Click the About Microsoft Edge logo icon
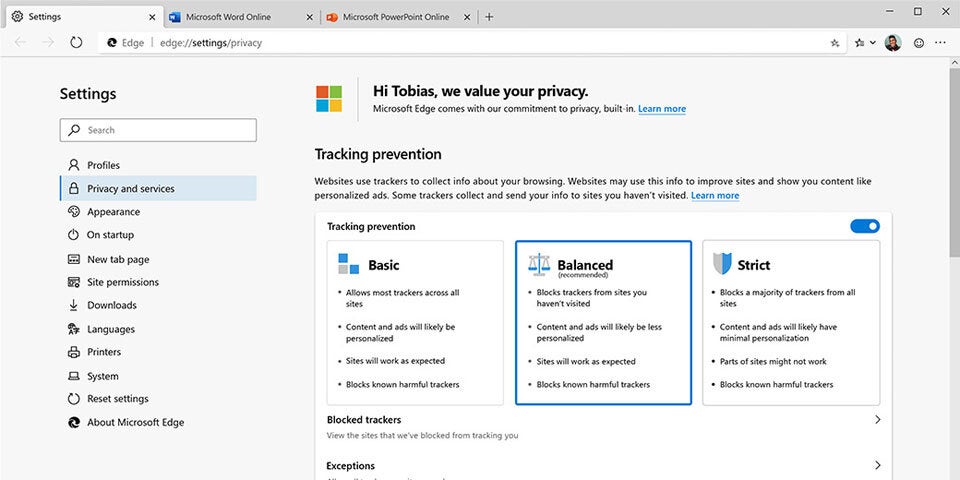The width and height of the screenshot is (960, 480). coord(73,422)
